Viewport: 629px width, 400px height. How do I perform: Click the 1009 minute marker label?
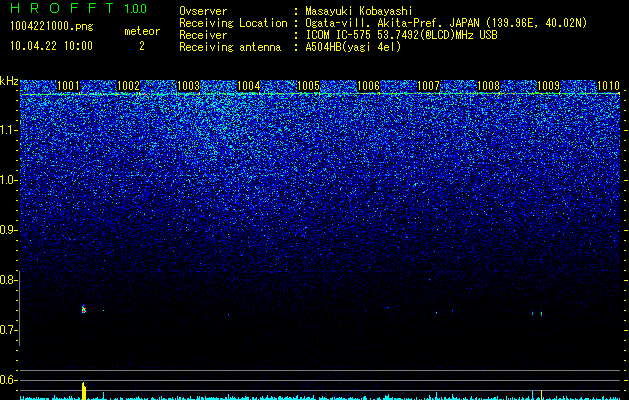548,86
